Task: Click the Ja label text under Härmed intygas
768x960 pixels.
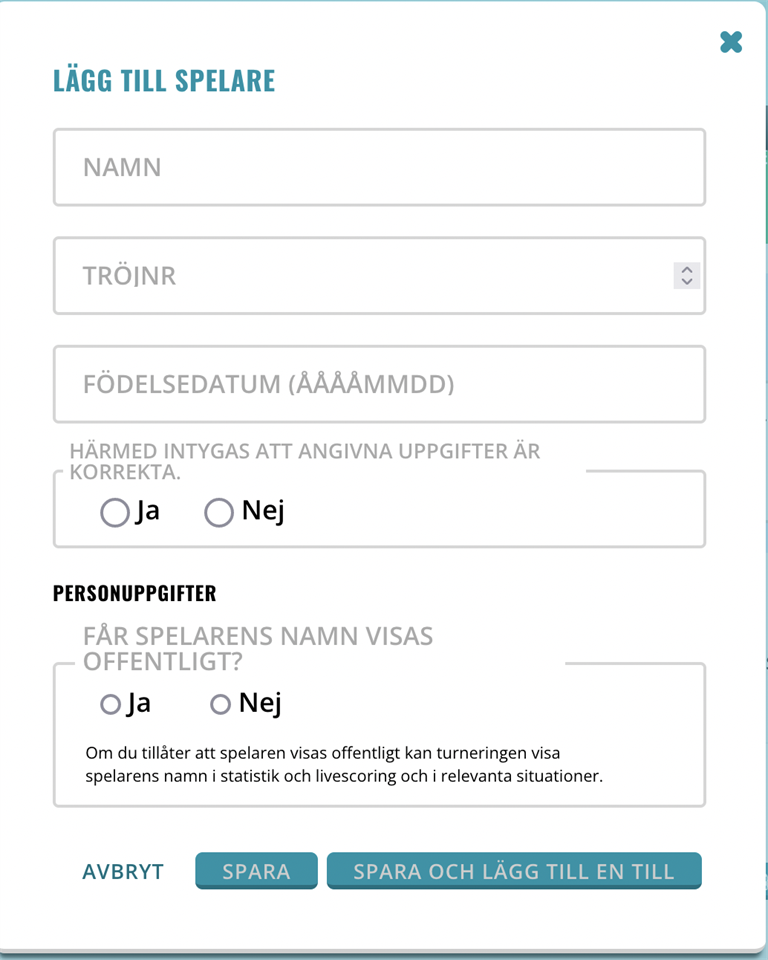Action: tap(148, 511)
